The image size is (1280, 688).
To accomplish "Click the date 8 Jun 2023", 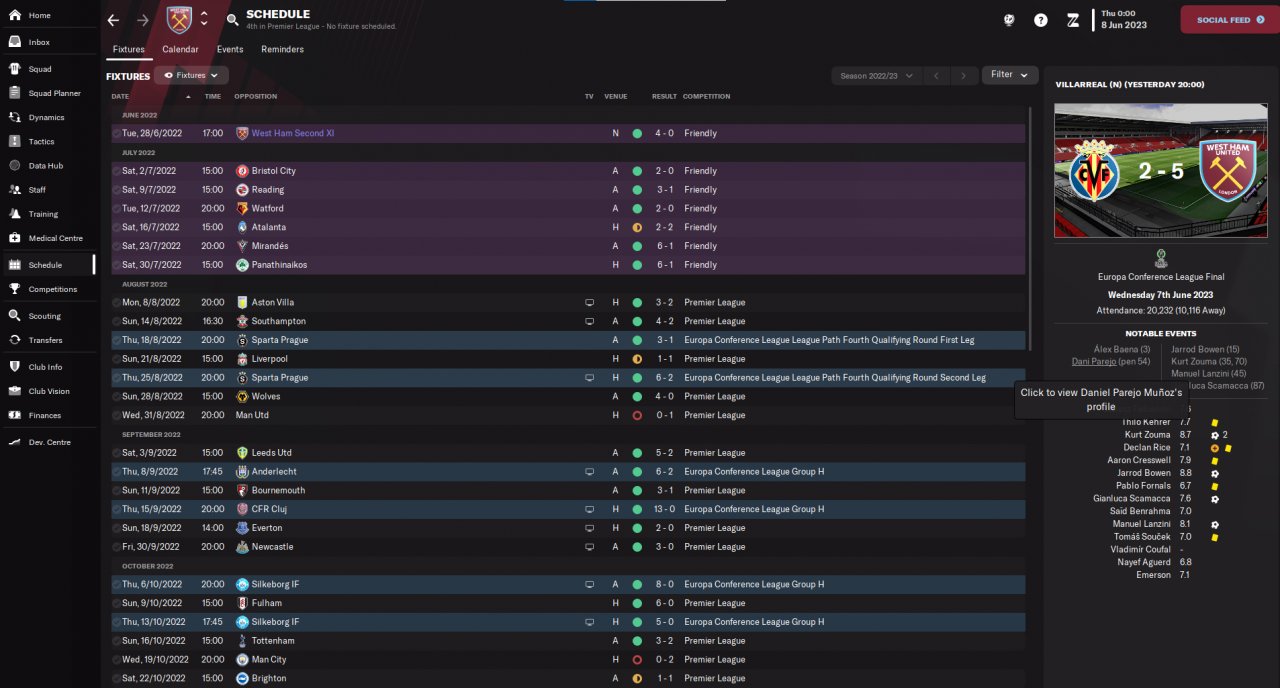I will pos(1124,27).
